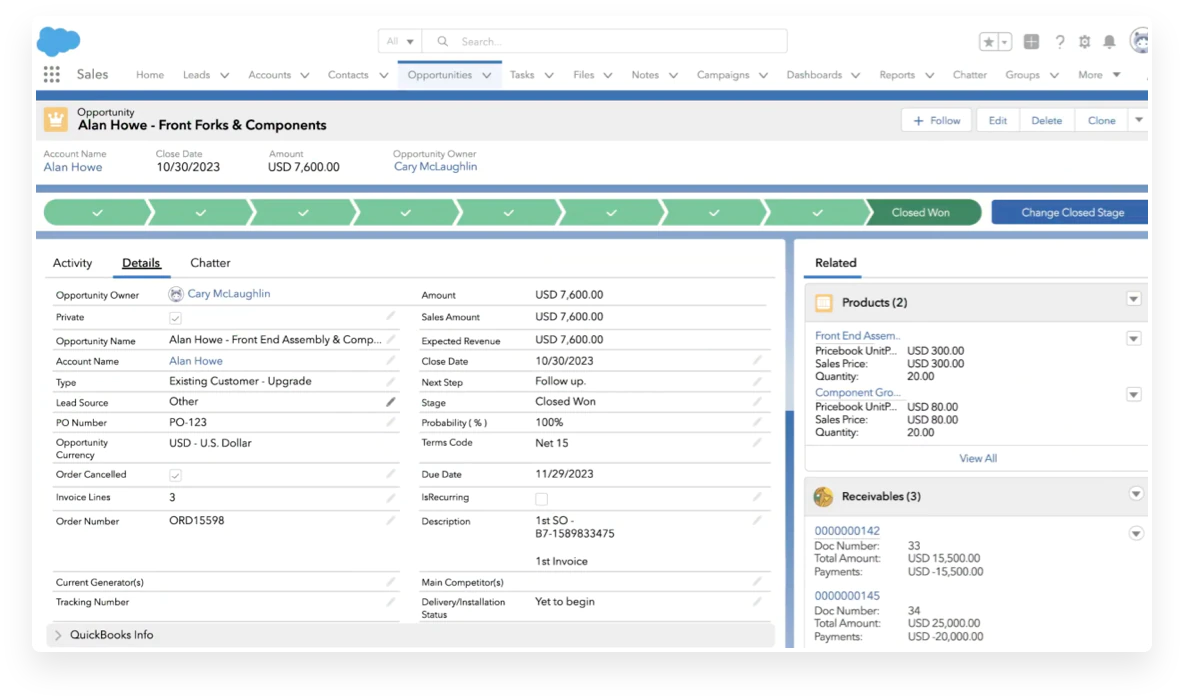Screen dimensions: 1184x700
Task: Switch to the Chatter tab in record
Action: pyautogui.click(x=210, y=263)
